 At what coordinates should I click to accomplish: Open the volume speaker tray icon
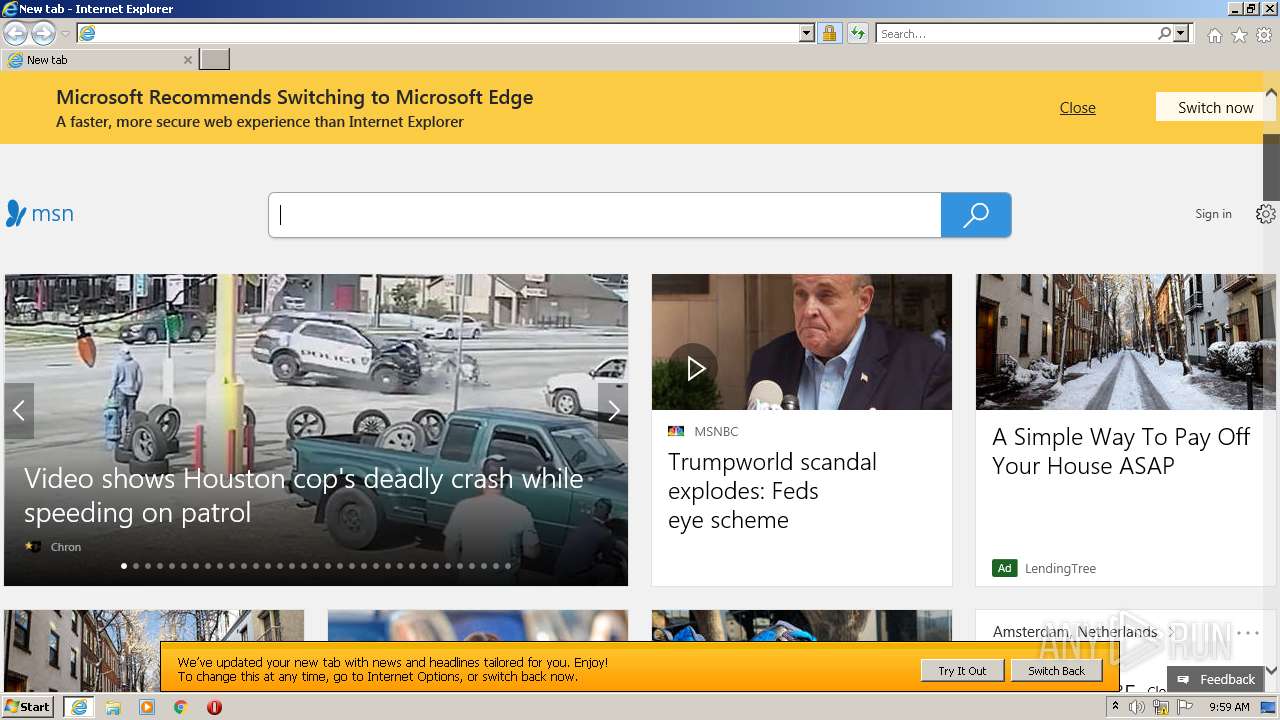point(1137,707)
